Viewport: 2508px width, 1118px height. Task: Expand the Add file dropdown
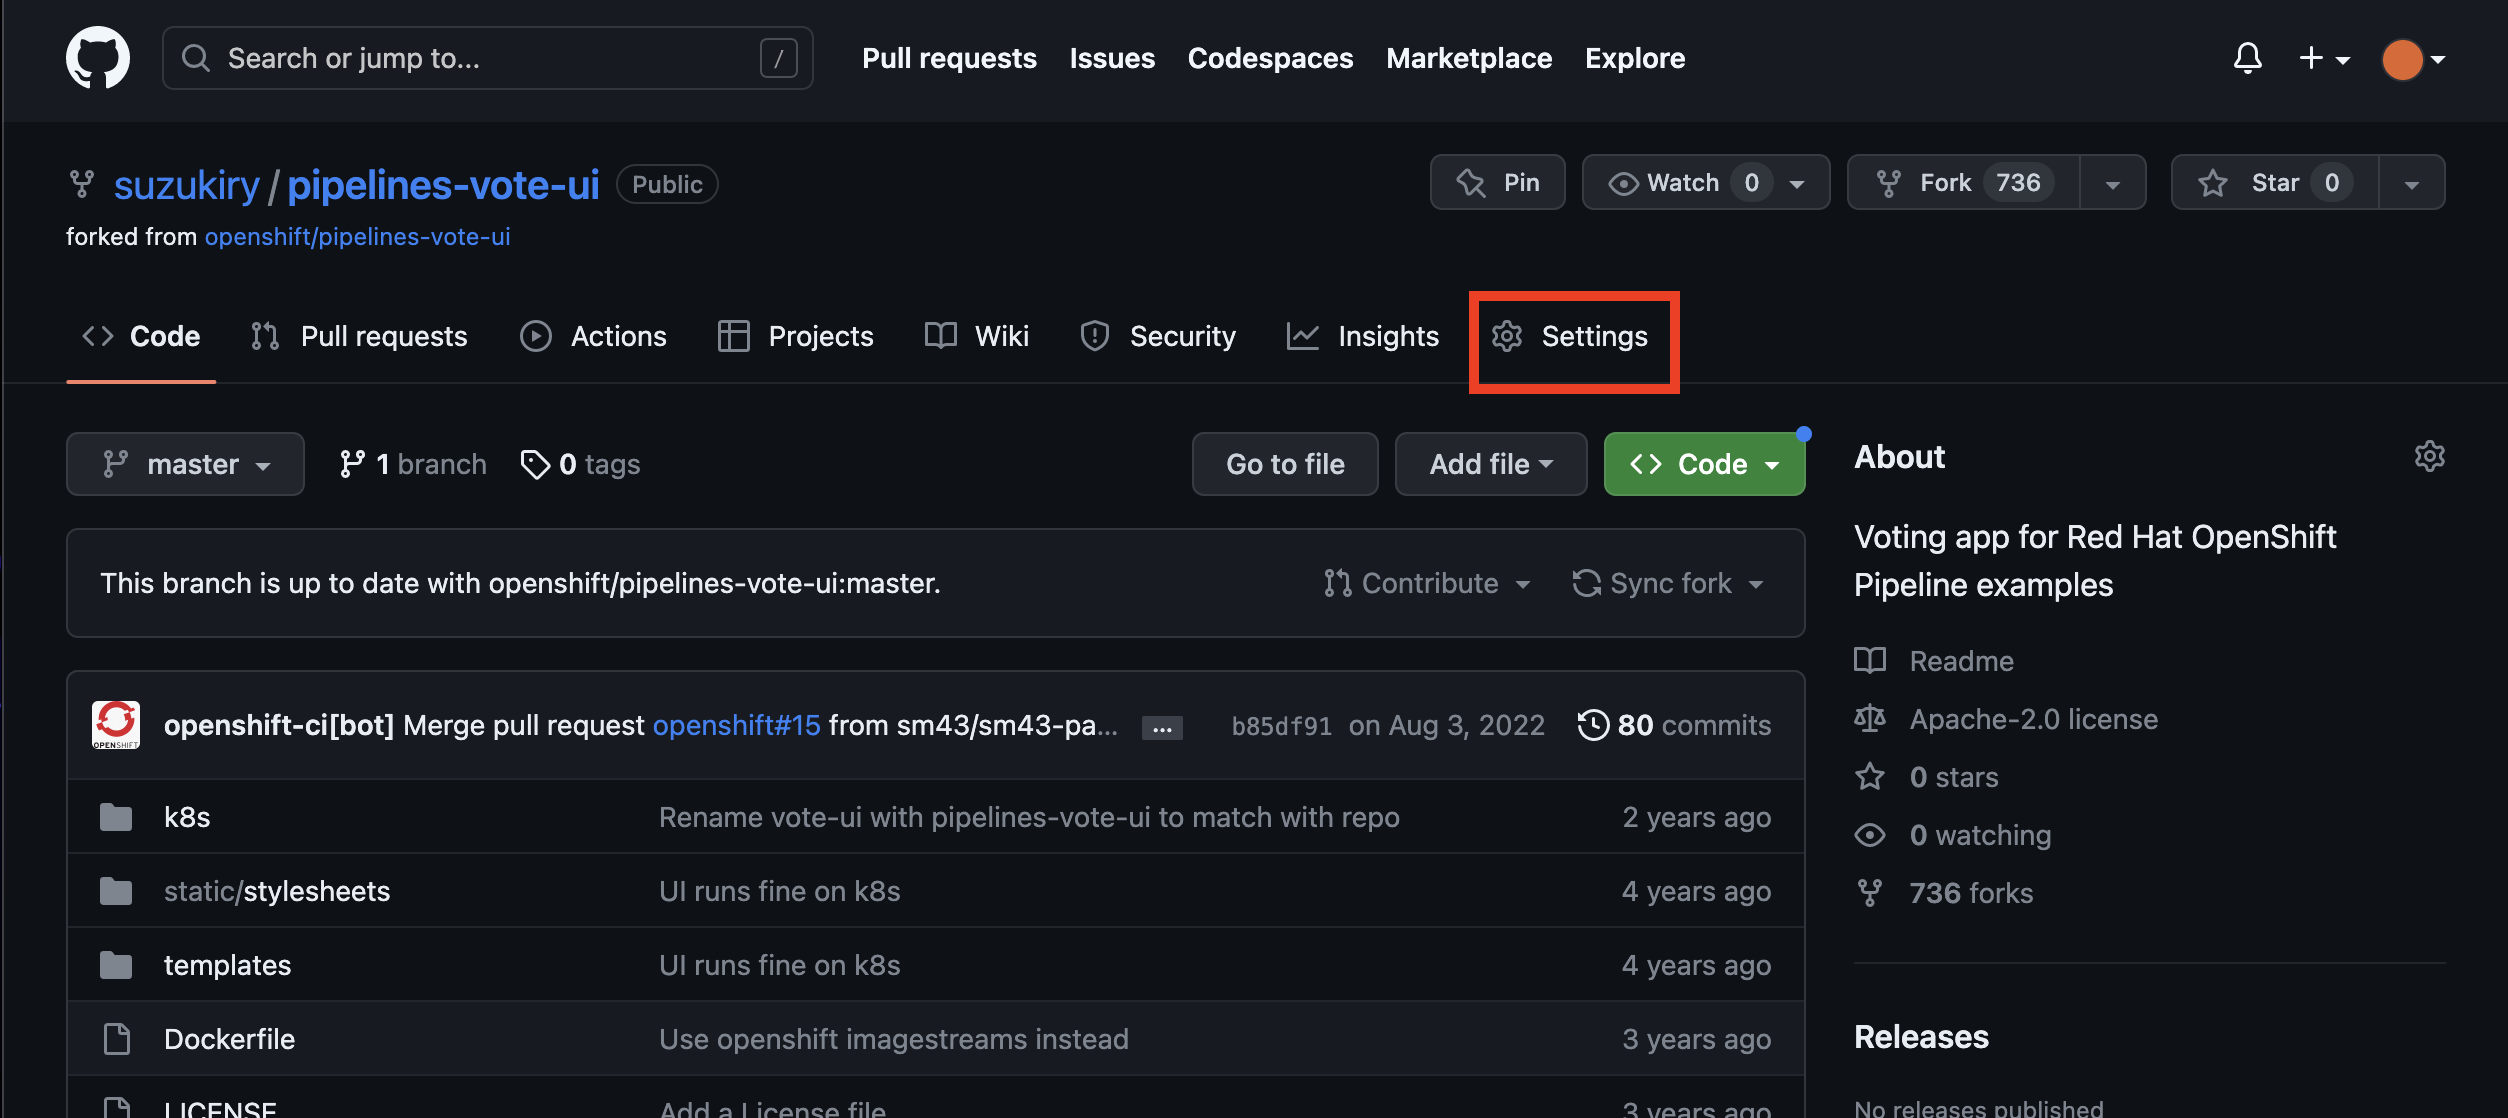[1491, 464]
